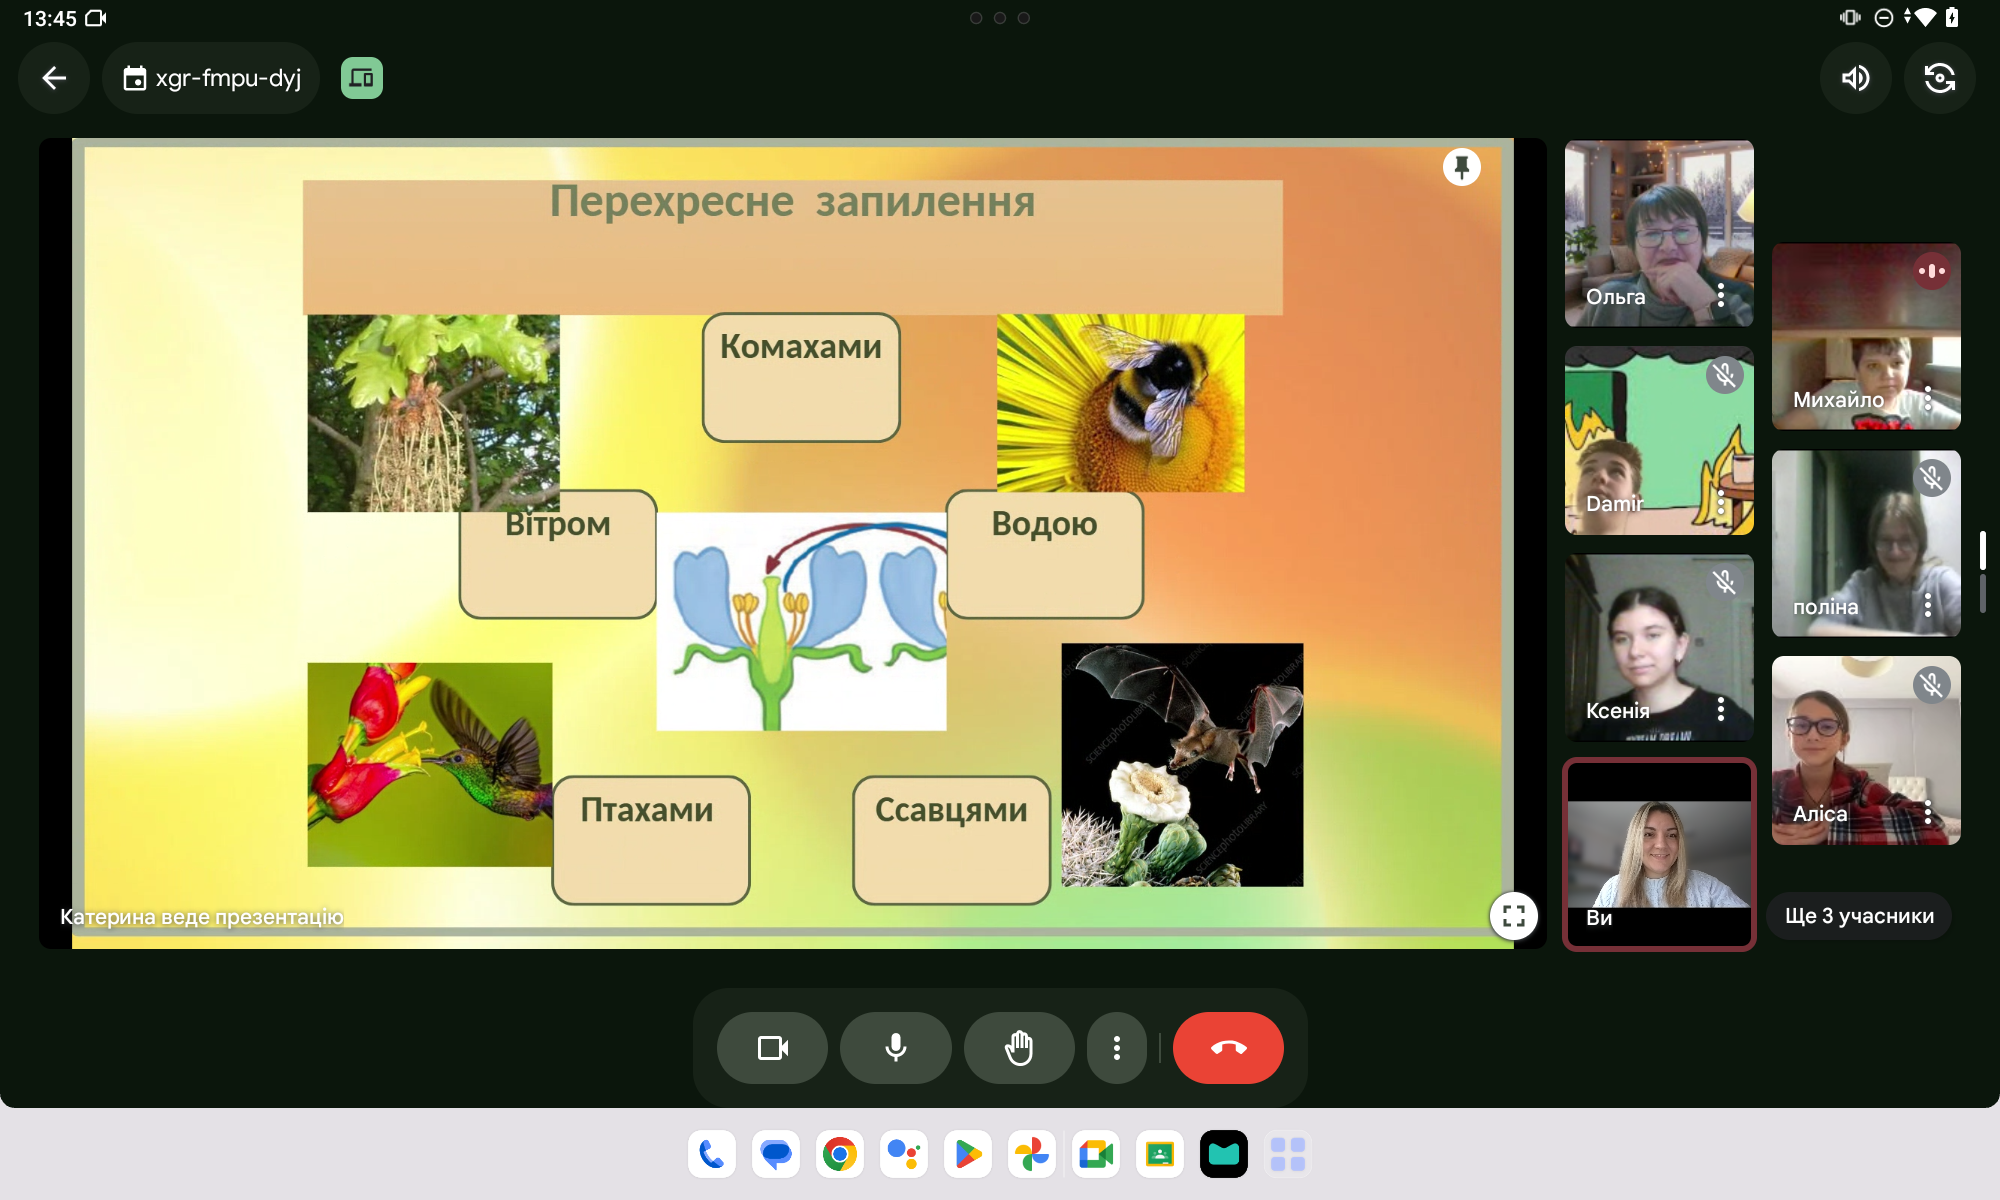Raise your hand
Image resolution: width=2000 pixels, height=1200 pixels.
pos(1019,1048)
